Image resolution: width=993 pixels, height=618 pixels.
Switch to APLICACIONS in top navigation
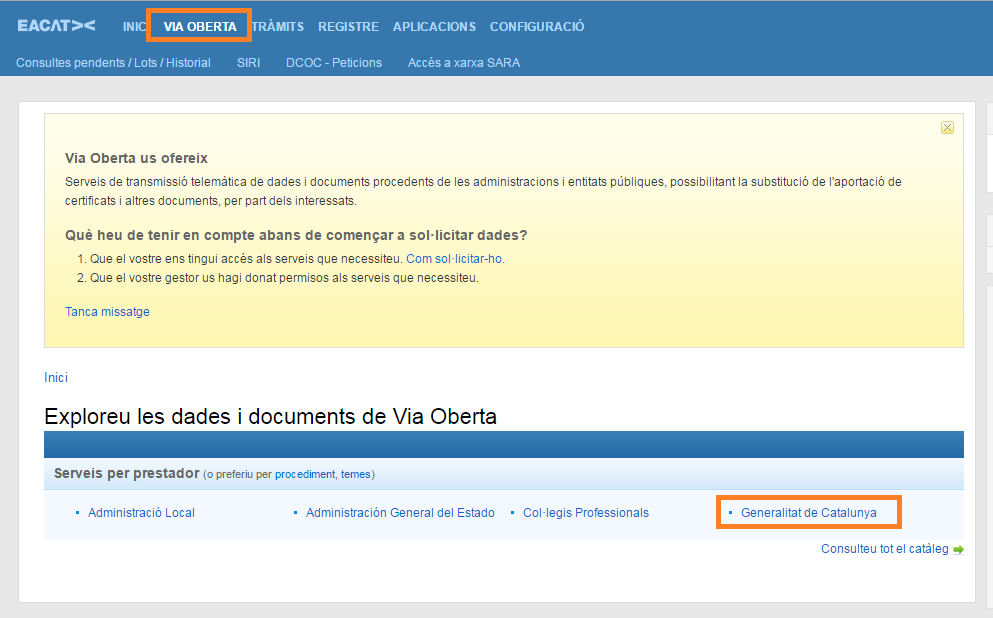(x=434, y=27)
